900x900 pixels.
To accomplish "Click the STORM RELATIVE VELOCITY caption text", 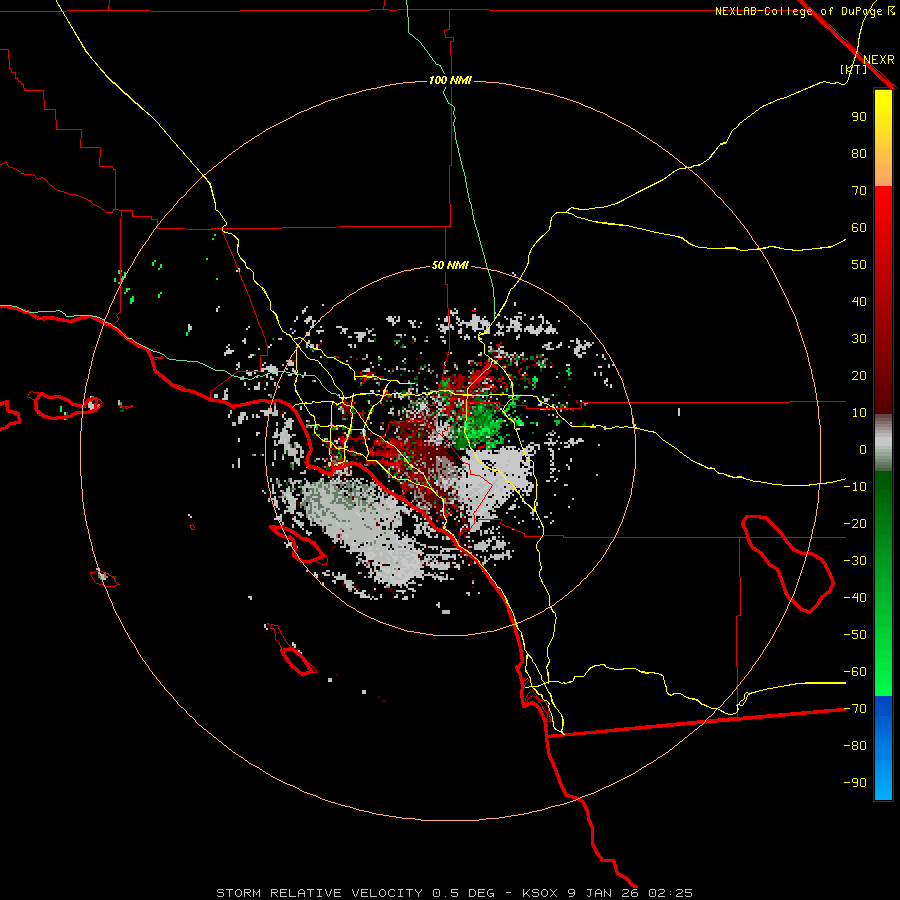I will click(319, 893).
